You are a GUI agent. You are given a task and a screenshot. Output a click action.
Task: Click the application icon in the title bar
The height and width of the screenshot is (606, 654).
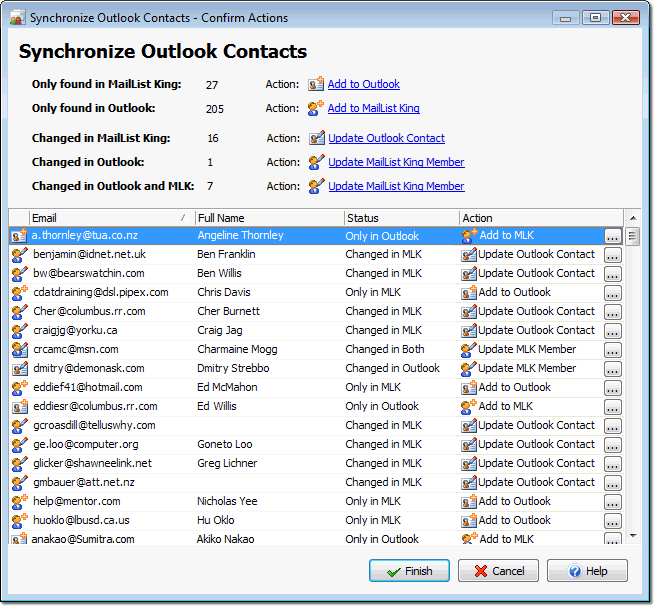[17, 18]
